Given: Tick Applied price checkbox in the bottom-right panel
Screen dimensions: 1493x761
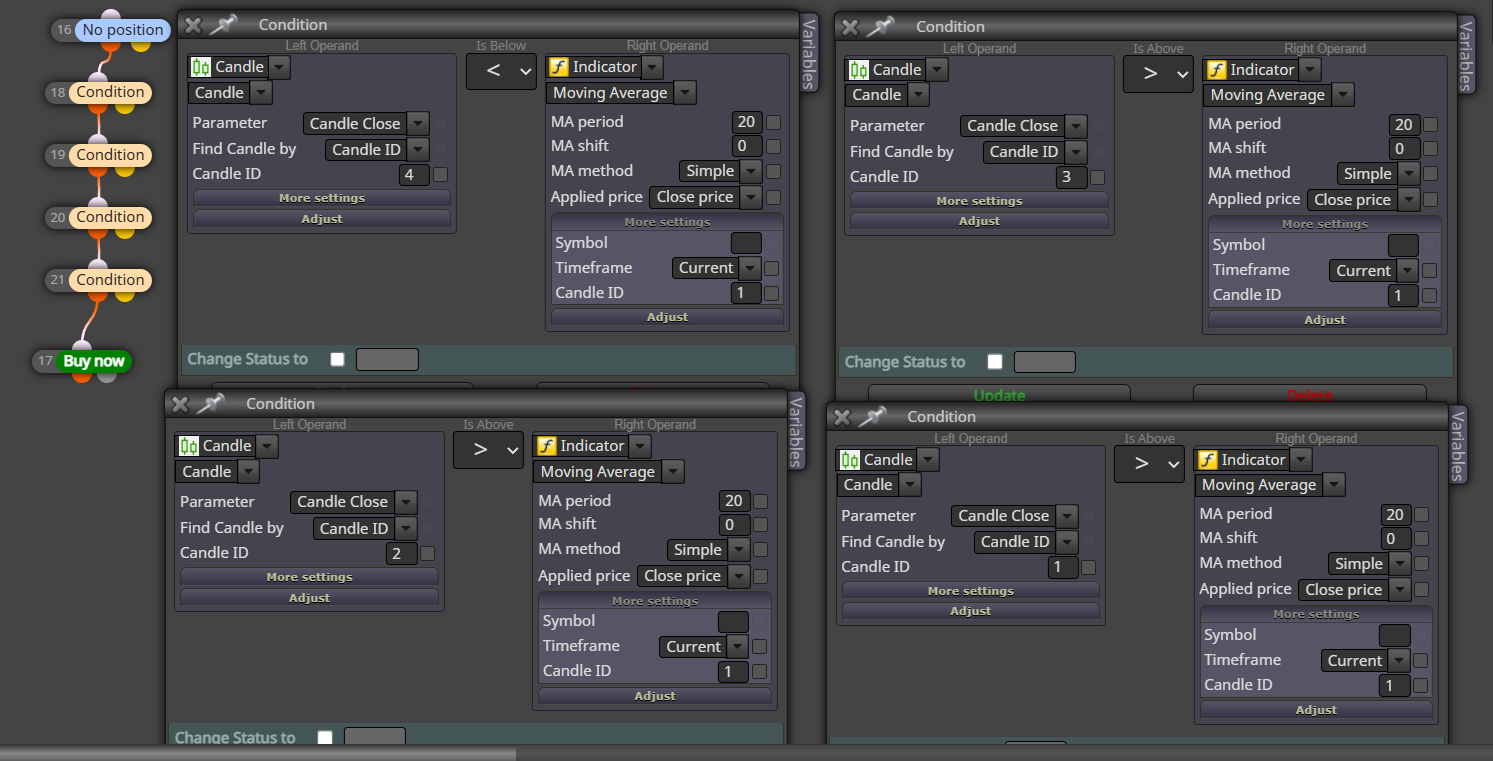Looking at the screenshot, I should coord(1422,590).
